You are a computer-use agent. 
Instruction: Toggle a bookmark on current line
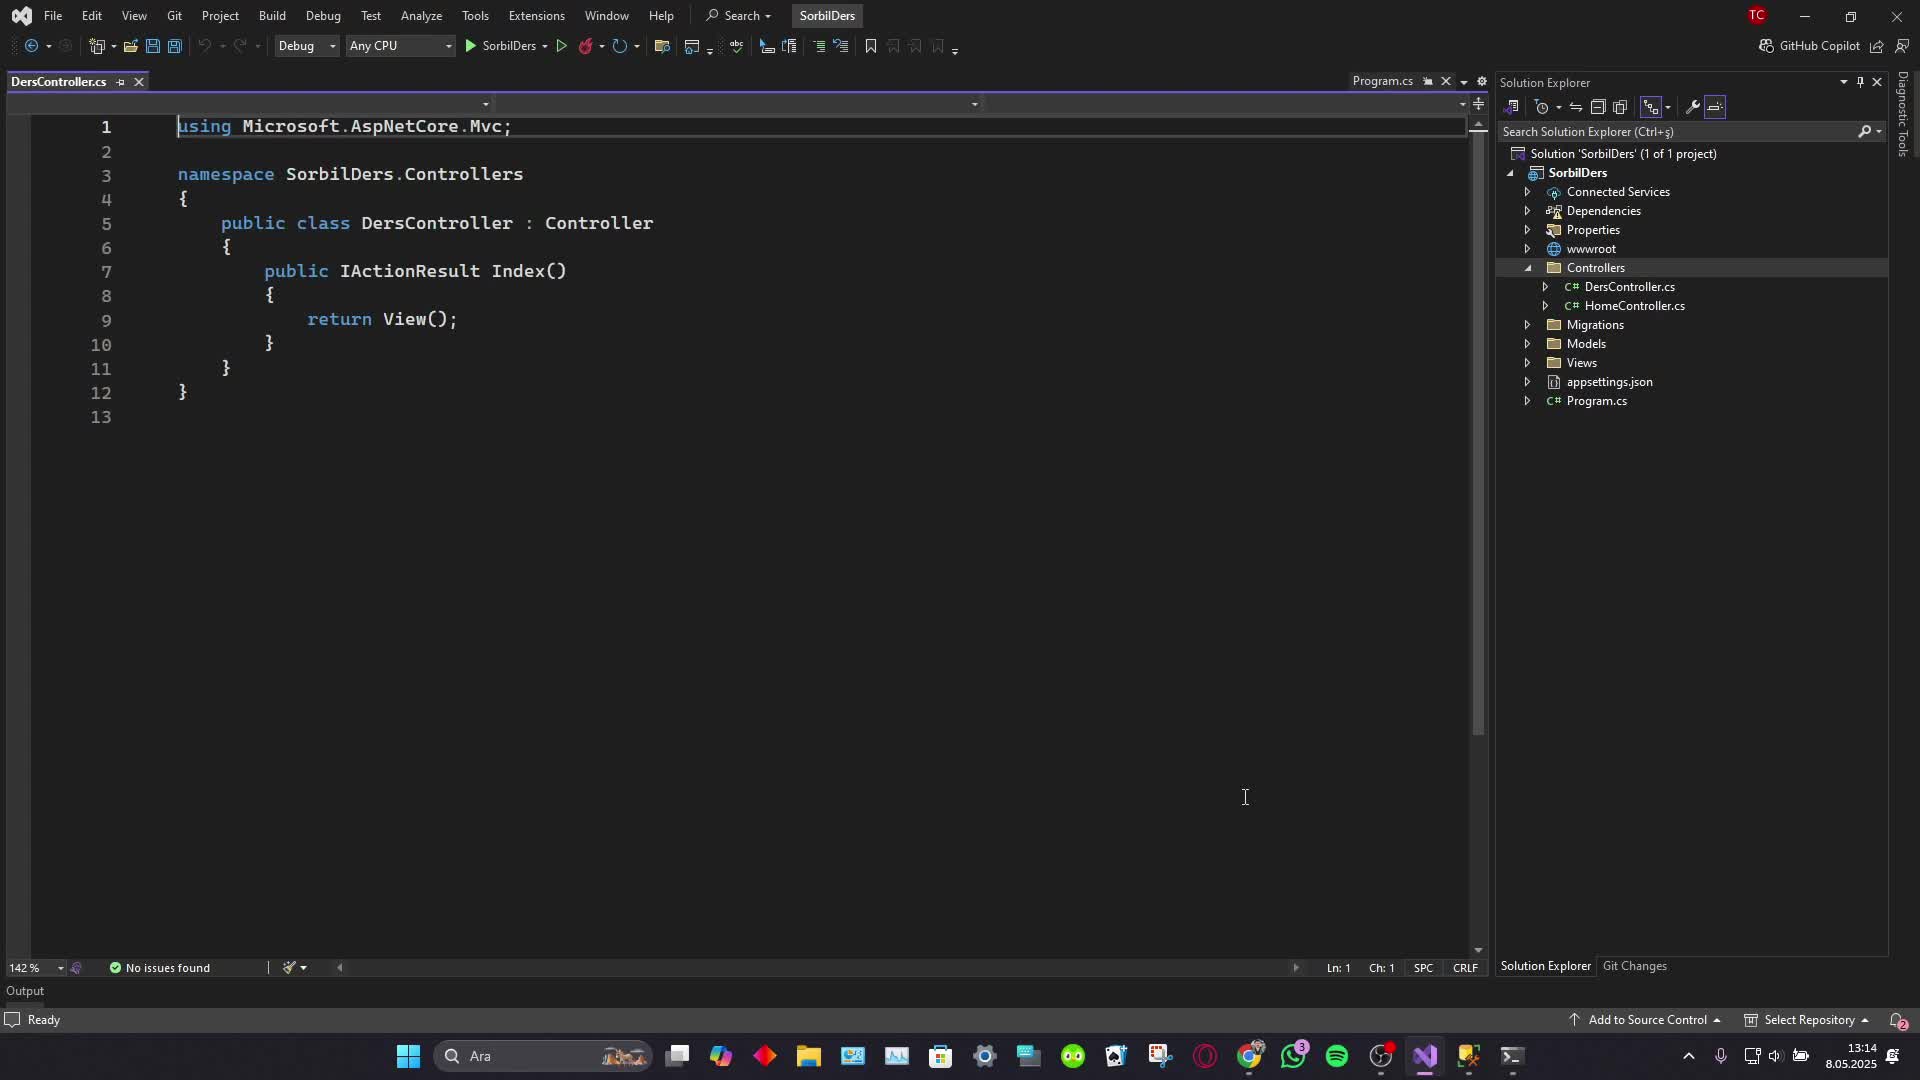871,46
